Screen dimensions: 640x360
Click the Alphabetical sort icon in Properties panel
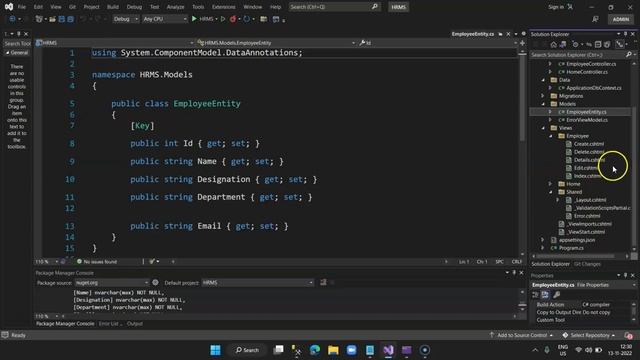(x=545, y=295)
